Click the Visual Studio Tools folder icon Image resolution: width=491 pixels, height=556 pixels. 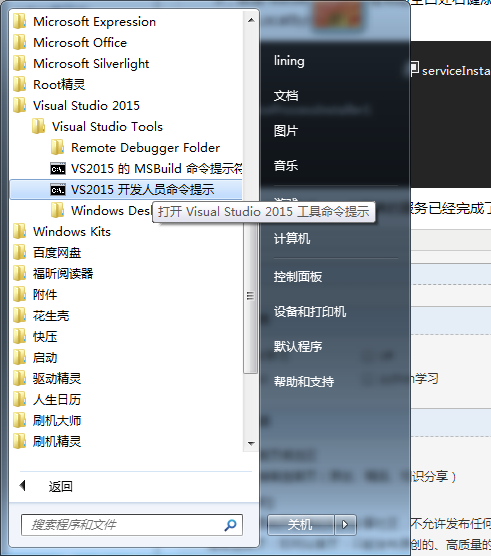(x=38, y=127)
